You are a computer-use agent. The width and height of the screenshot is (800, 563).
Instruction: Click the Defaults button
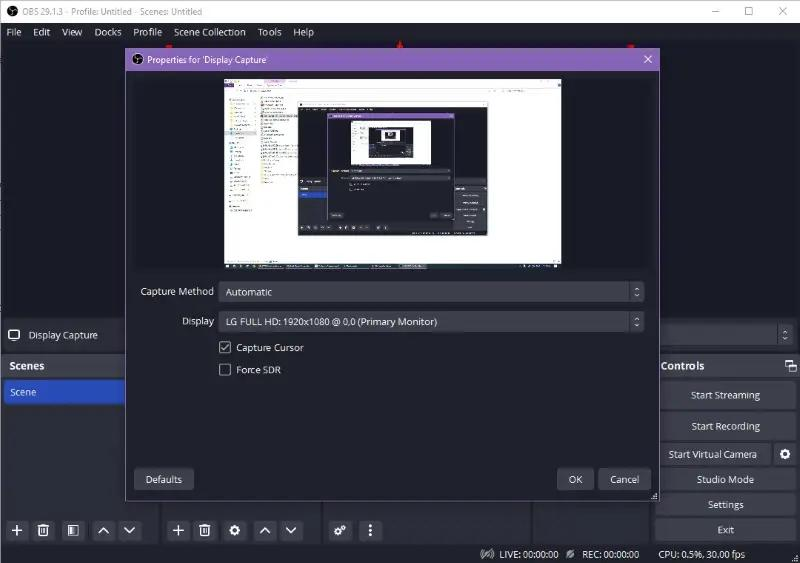point(164,479)
